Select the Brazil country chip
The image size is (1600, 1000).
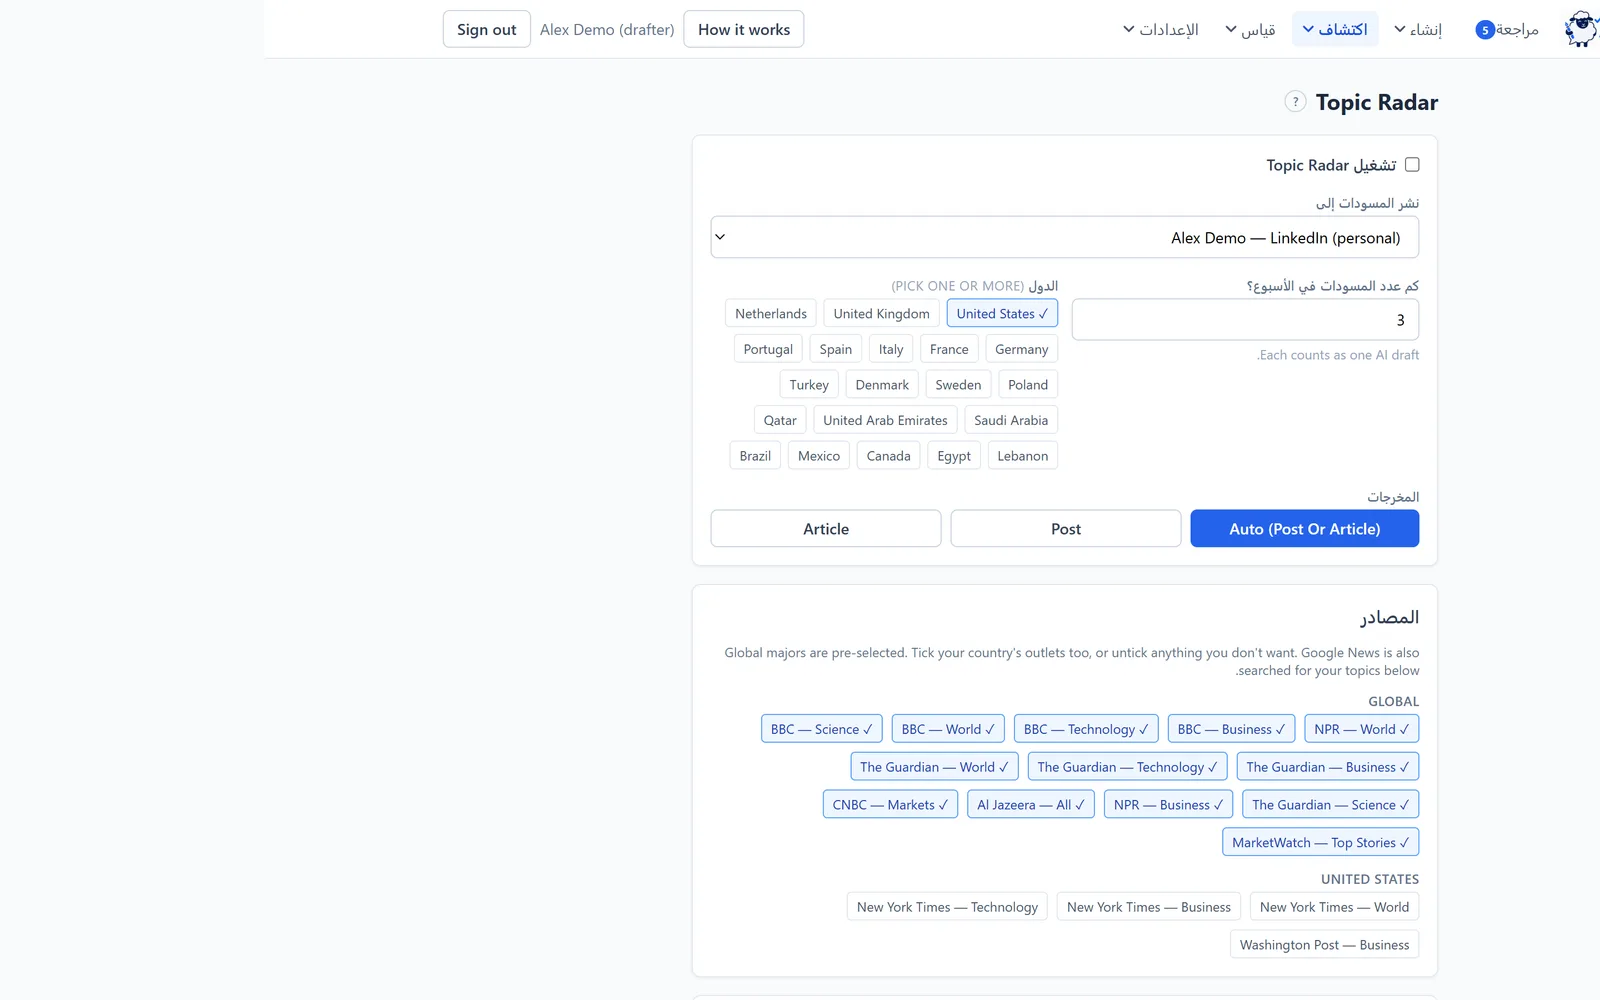click(x=755, y=456)
